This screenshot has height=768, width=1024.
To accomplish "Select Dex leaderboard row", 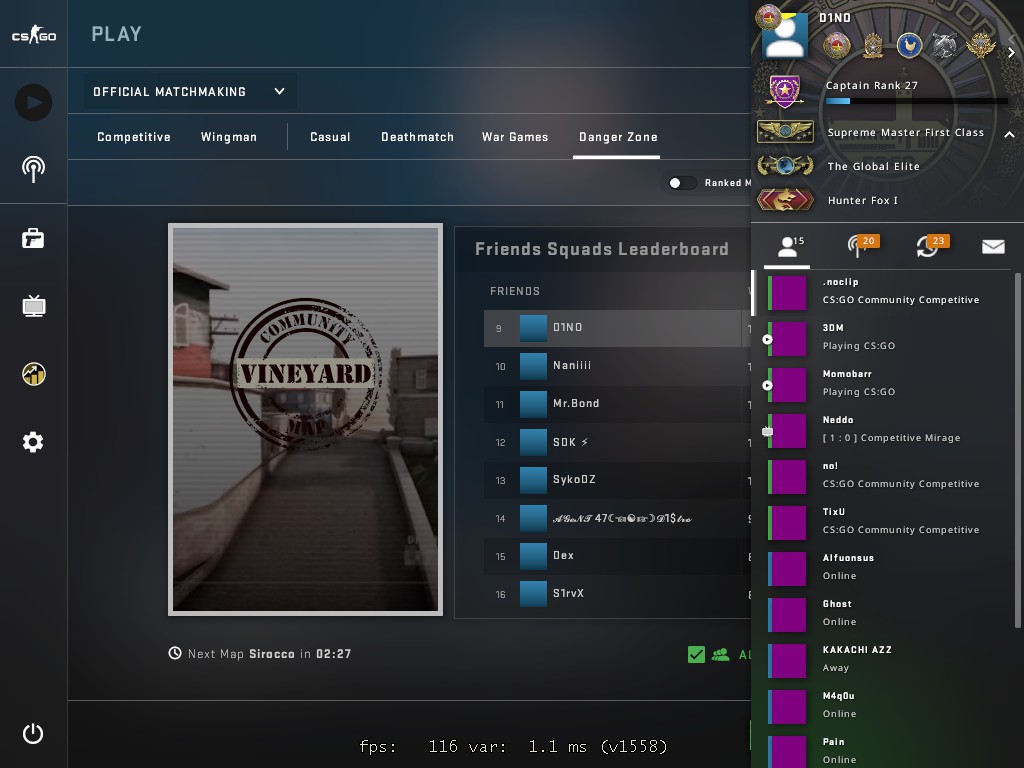I will [x=617, y=556].
